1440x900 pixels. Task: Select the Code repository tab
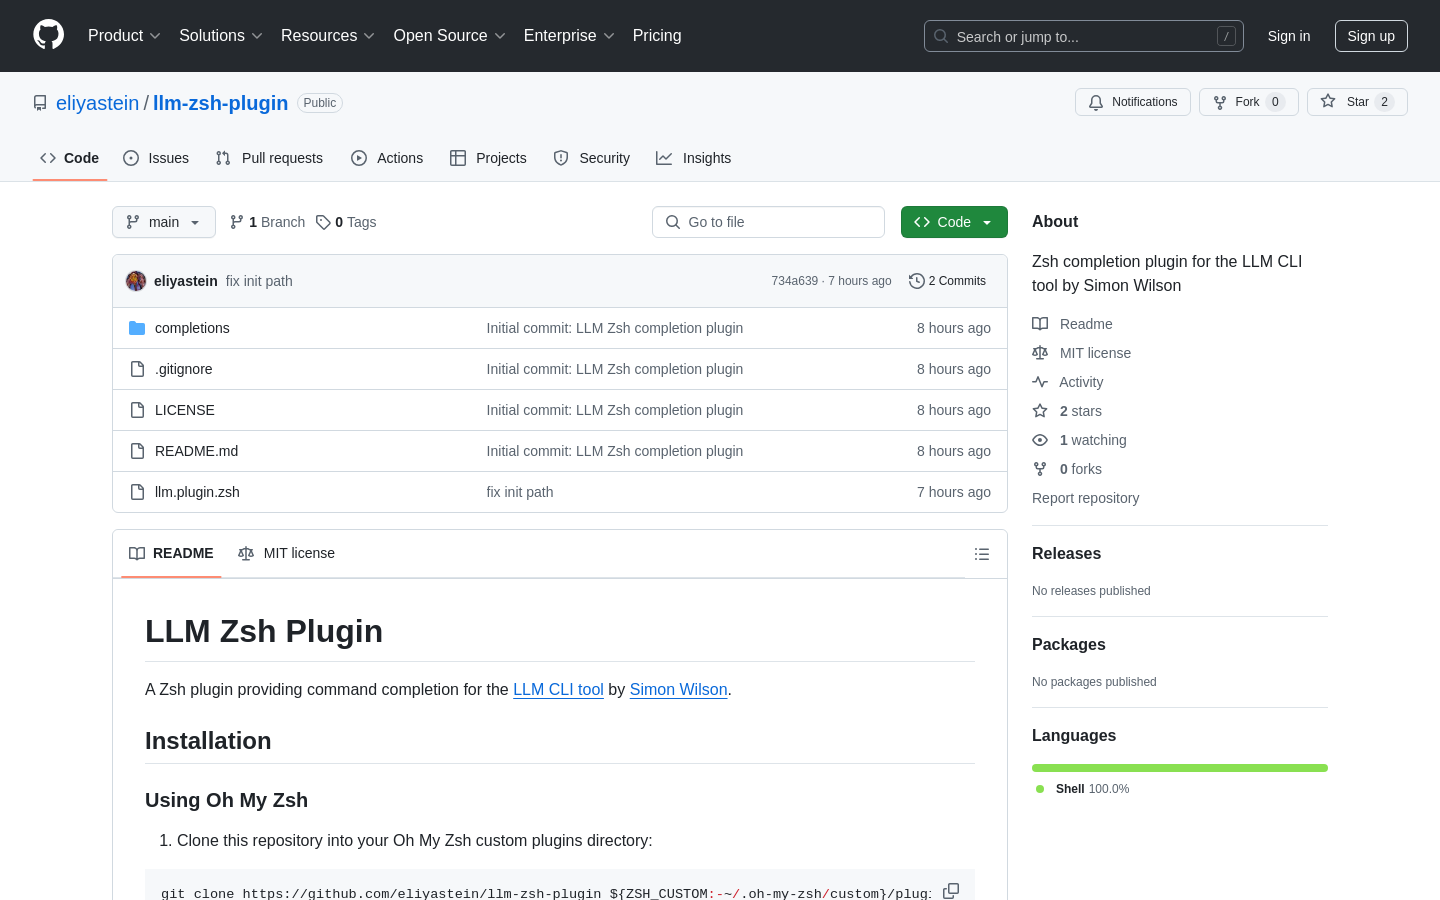(x=70, y=158)
